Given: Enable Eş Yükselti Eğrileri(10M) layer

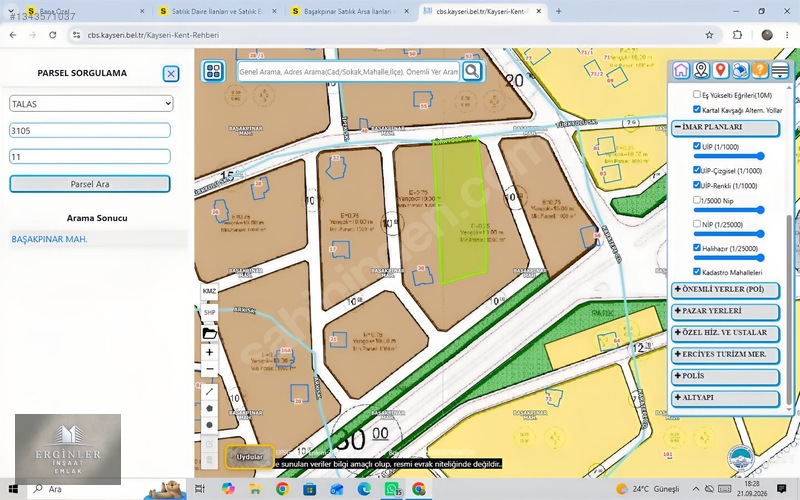Looking at the screenshot, I should [696, 94].
